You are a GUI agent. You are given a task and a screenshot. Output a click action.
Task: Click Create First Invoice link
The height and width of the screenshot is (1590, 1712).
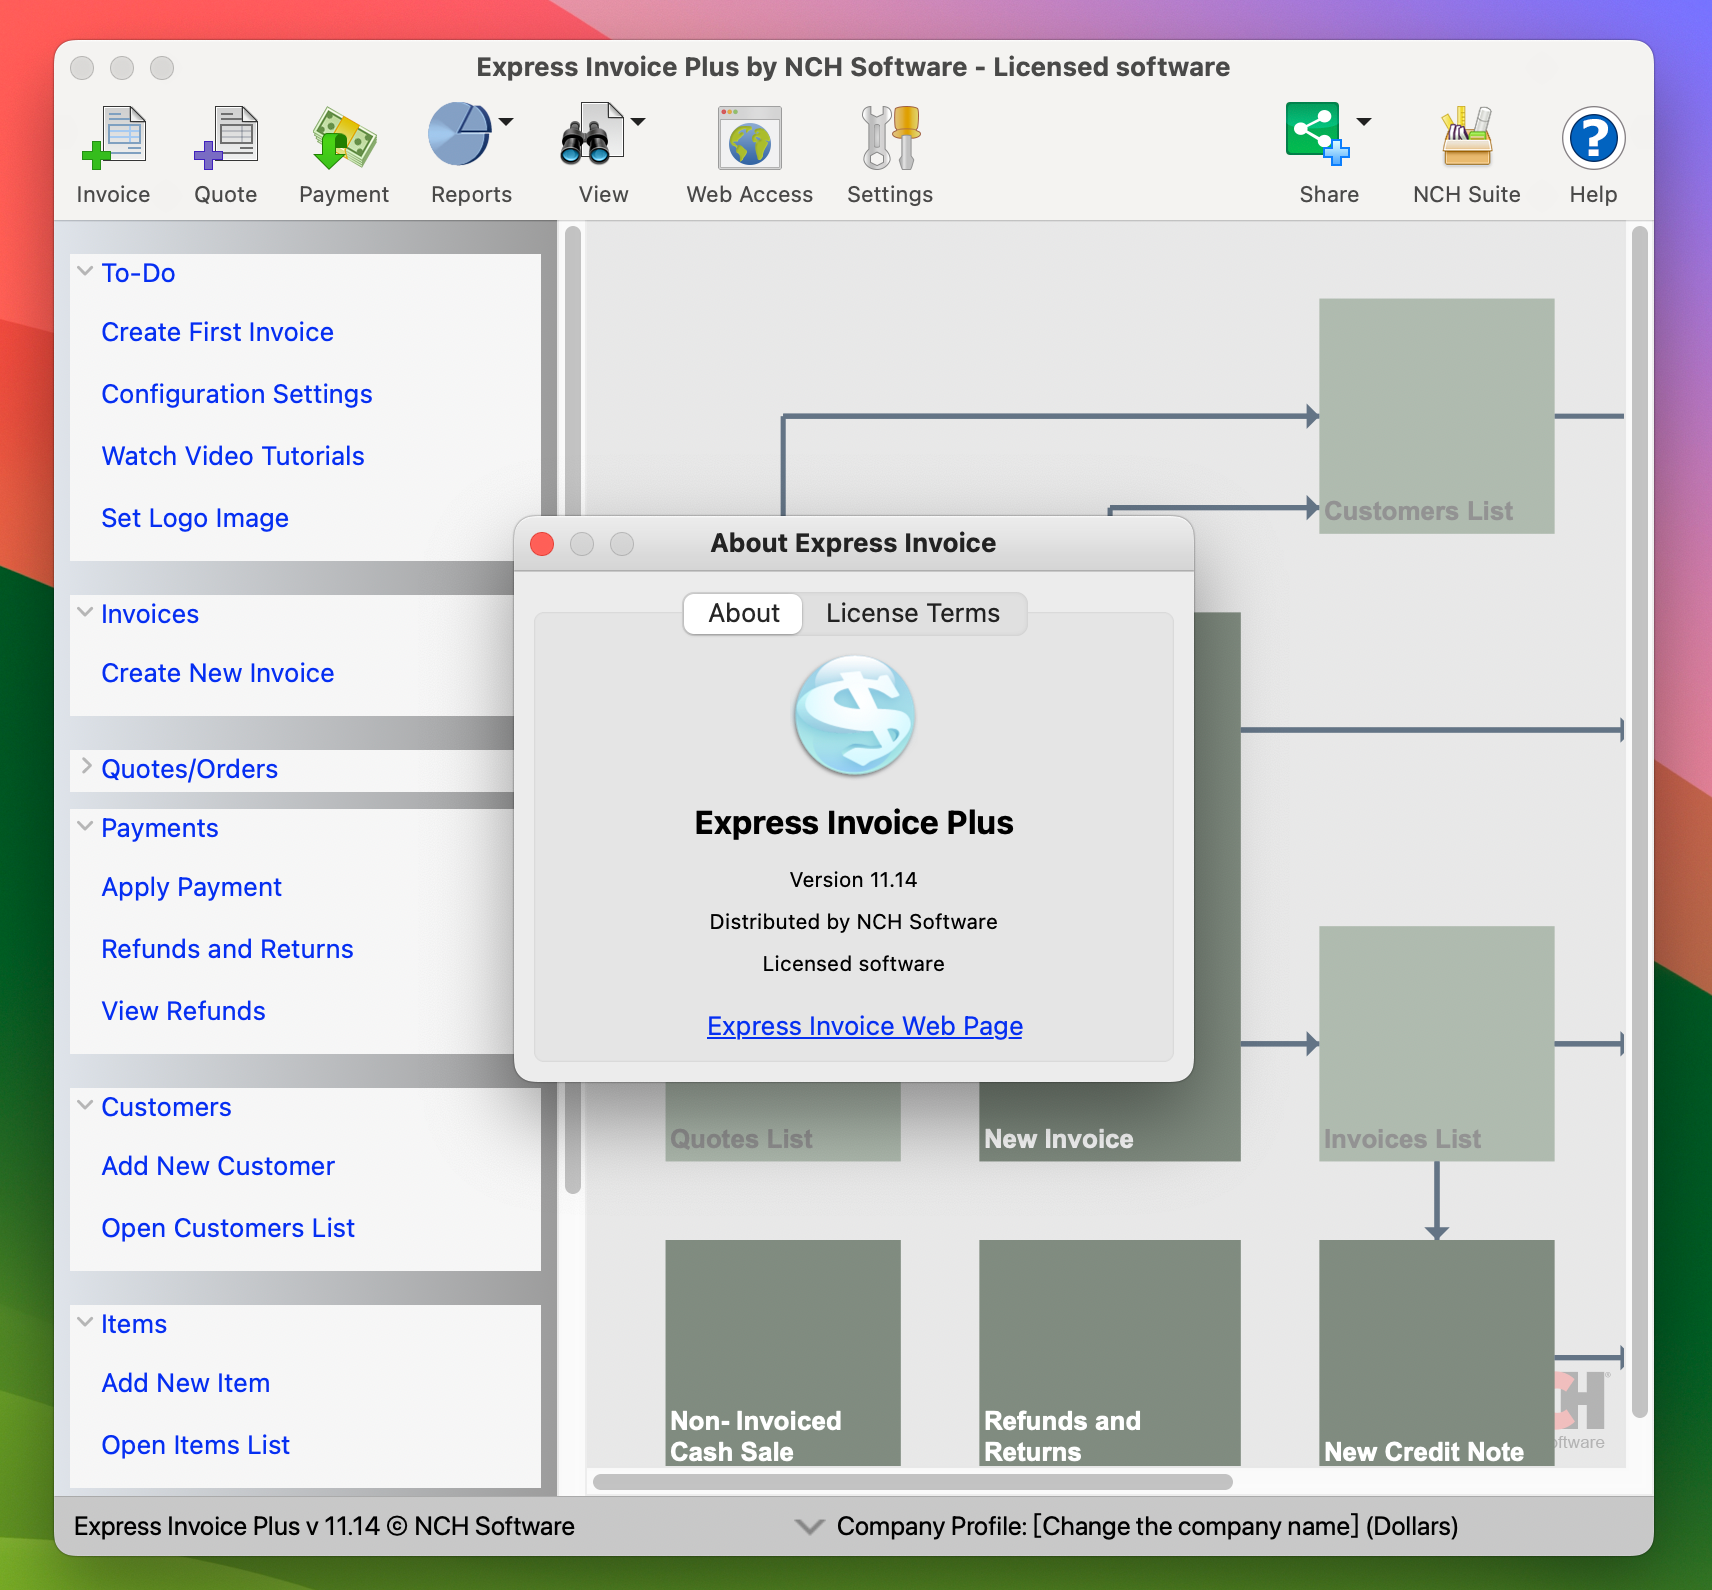[x=218, y=332]
